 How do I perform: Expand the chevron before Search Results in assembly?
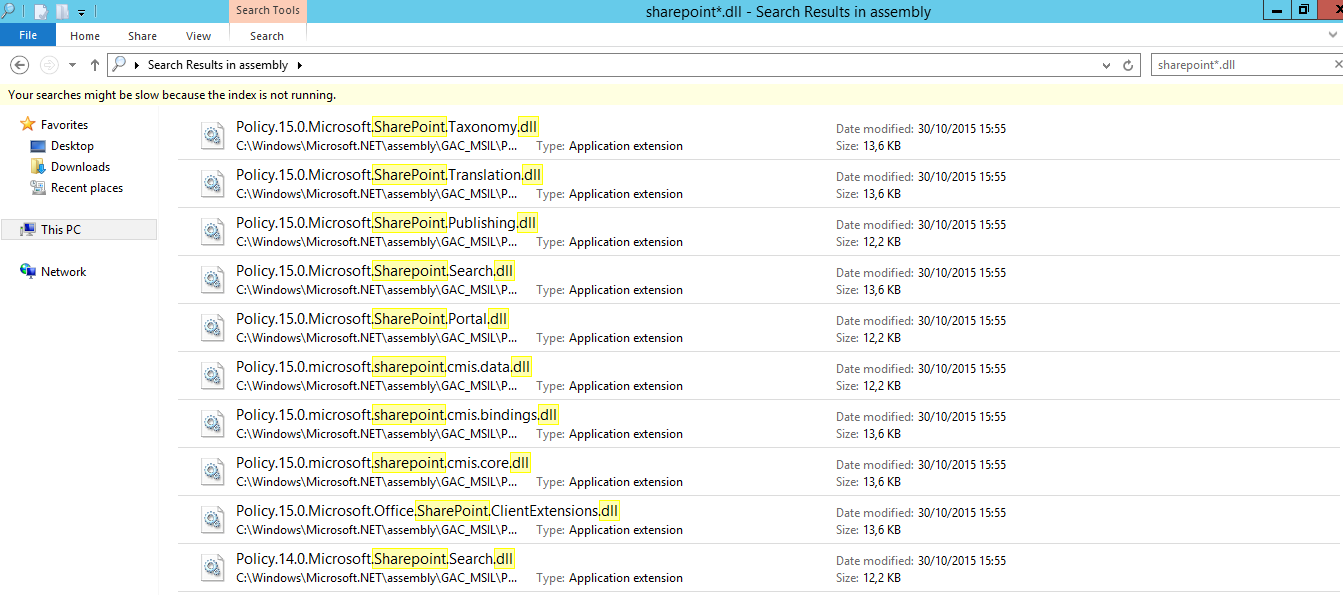[x=136, y=65]
